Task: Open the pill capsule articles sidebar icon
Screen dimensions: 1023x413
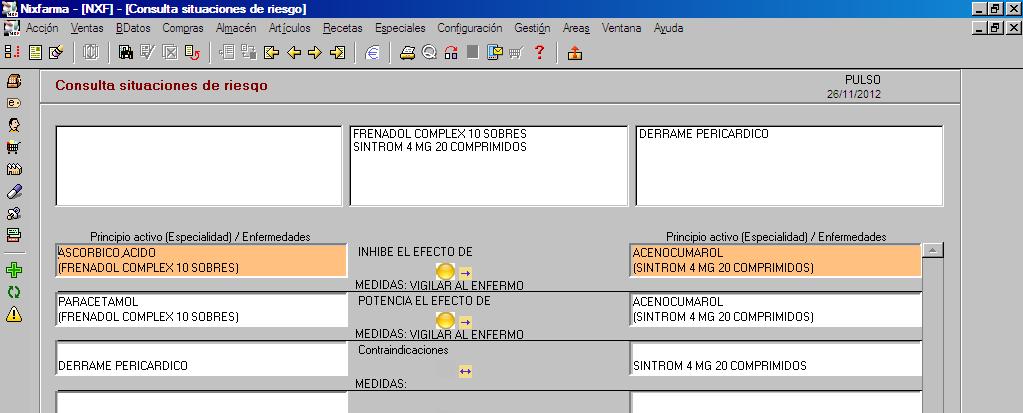Action: click(x=14, y=191)
